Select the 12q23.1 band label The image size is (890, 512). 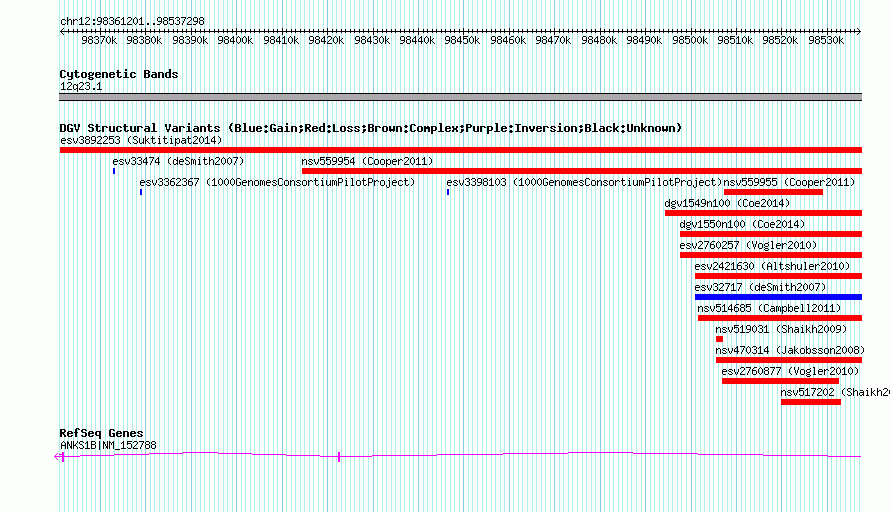pyautogui.click(x=81, y=86)
